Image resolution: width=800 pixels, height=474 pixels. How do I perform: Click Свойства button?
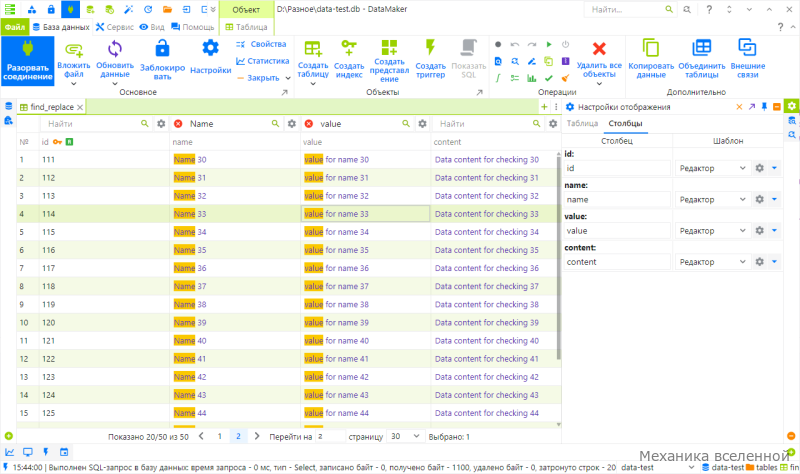262,44
